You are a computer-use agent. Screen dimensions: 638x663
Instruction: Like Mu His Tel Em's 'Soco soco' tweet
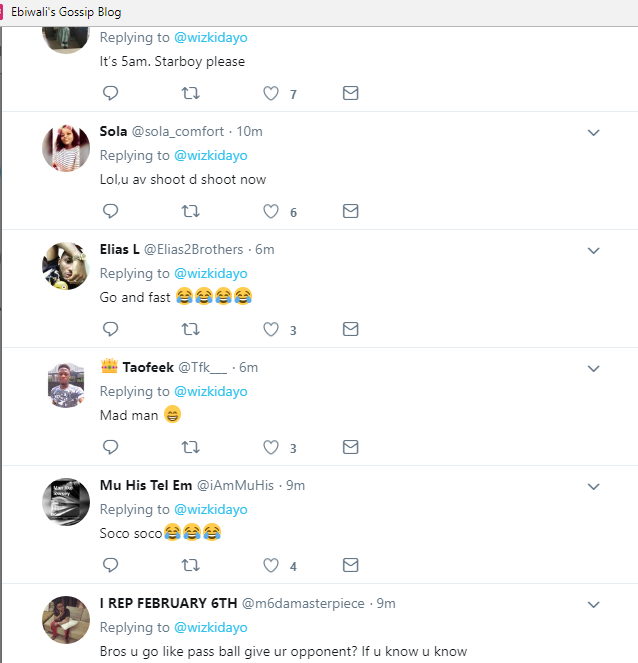(270, 565)
